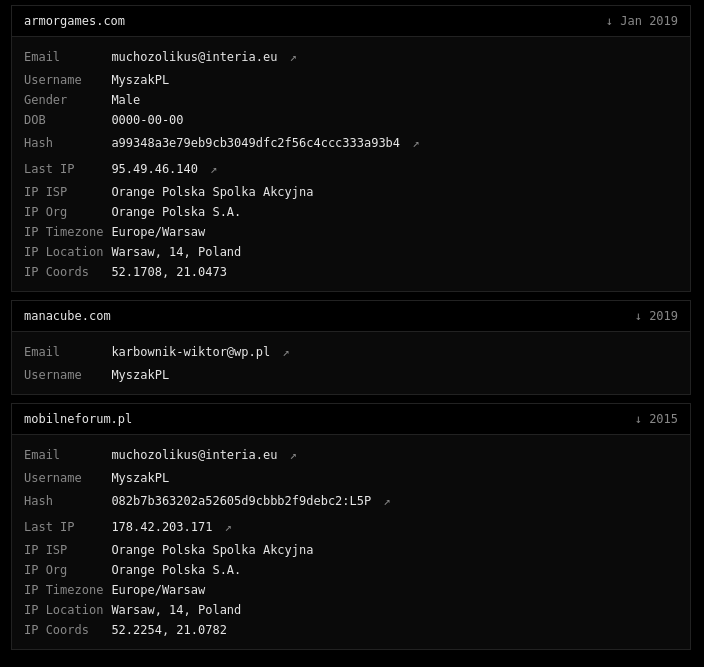The height and width of the screenshot is (667, 704).
Task: Click IP address 178.42.203.171 text
Action: coord(162,527)
